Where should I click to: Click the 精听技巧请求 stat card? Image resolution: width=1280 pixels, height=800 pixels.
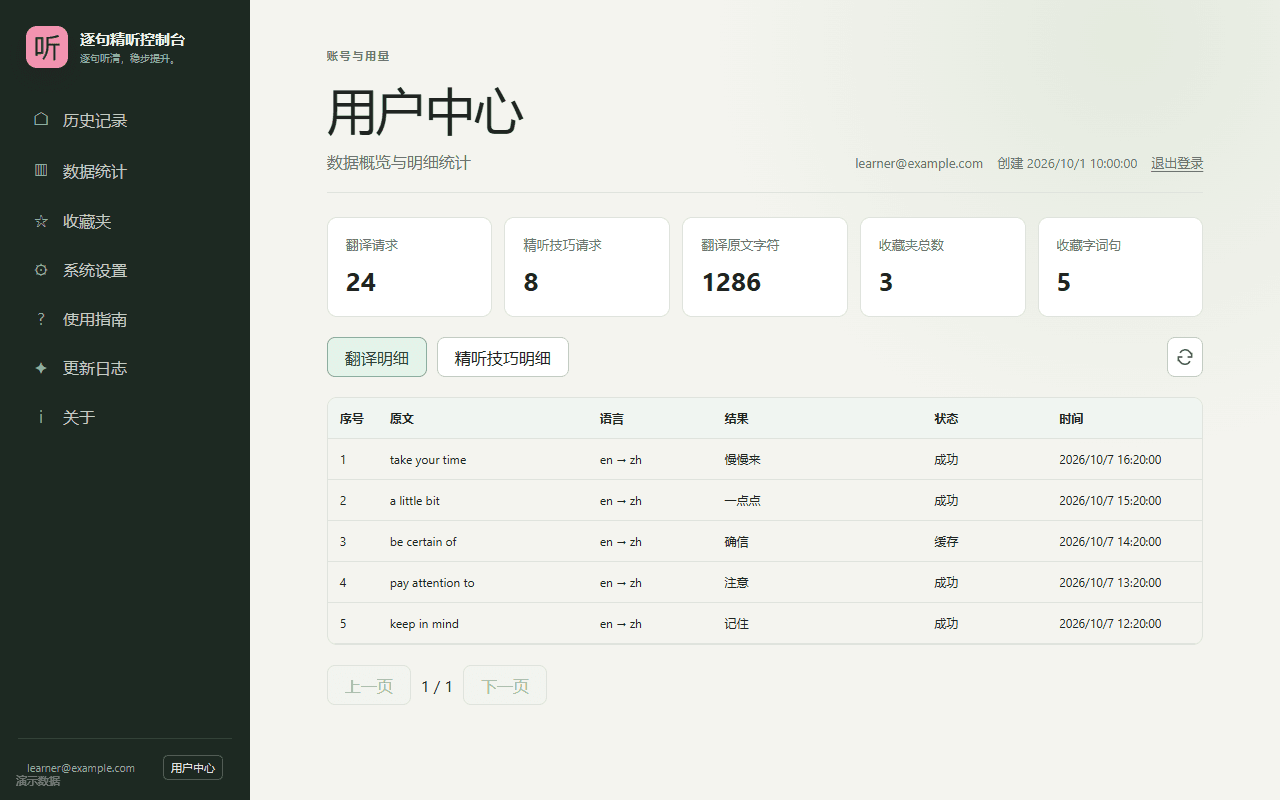(587, 267)
